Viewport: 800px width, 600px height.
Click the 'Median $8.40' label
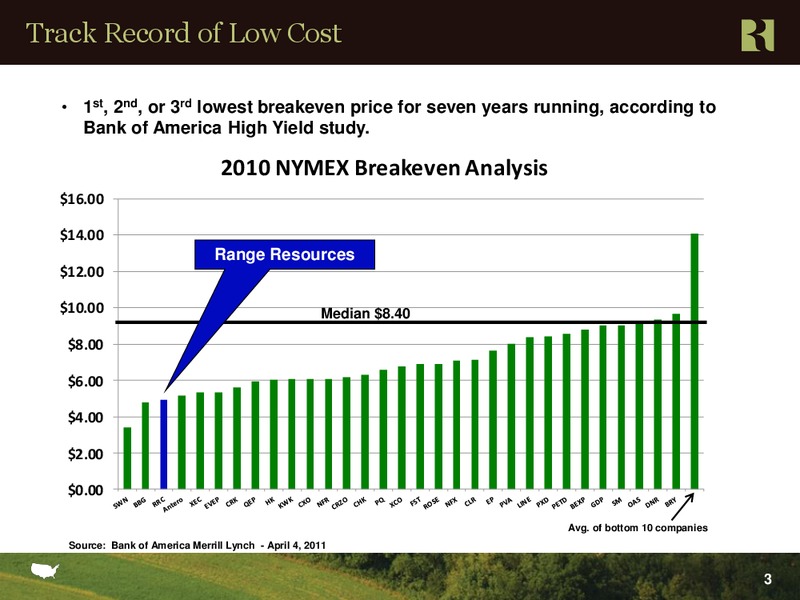click(x=365, y=313)
